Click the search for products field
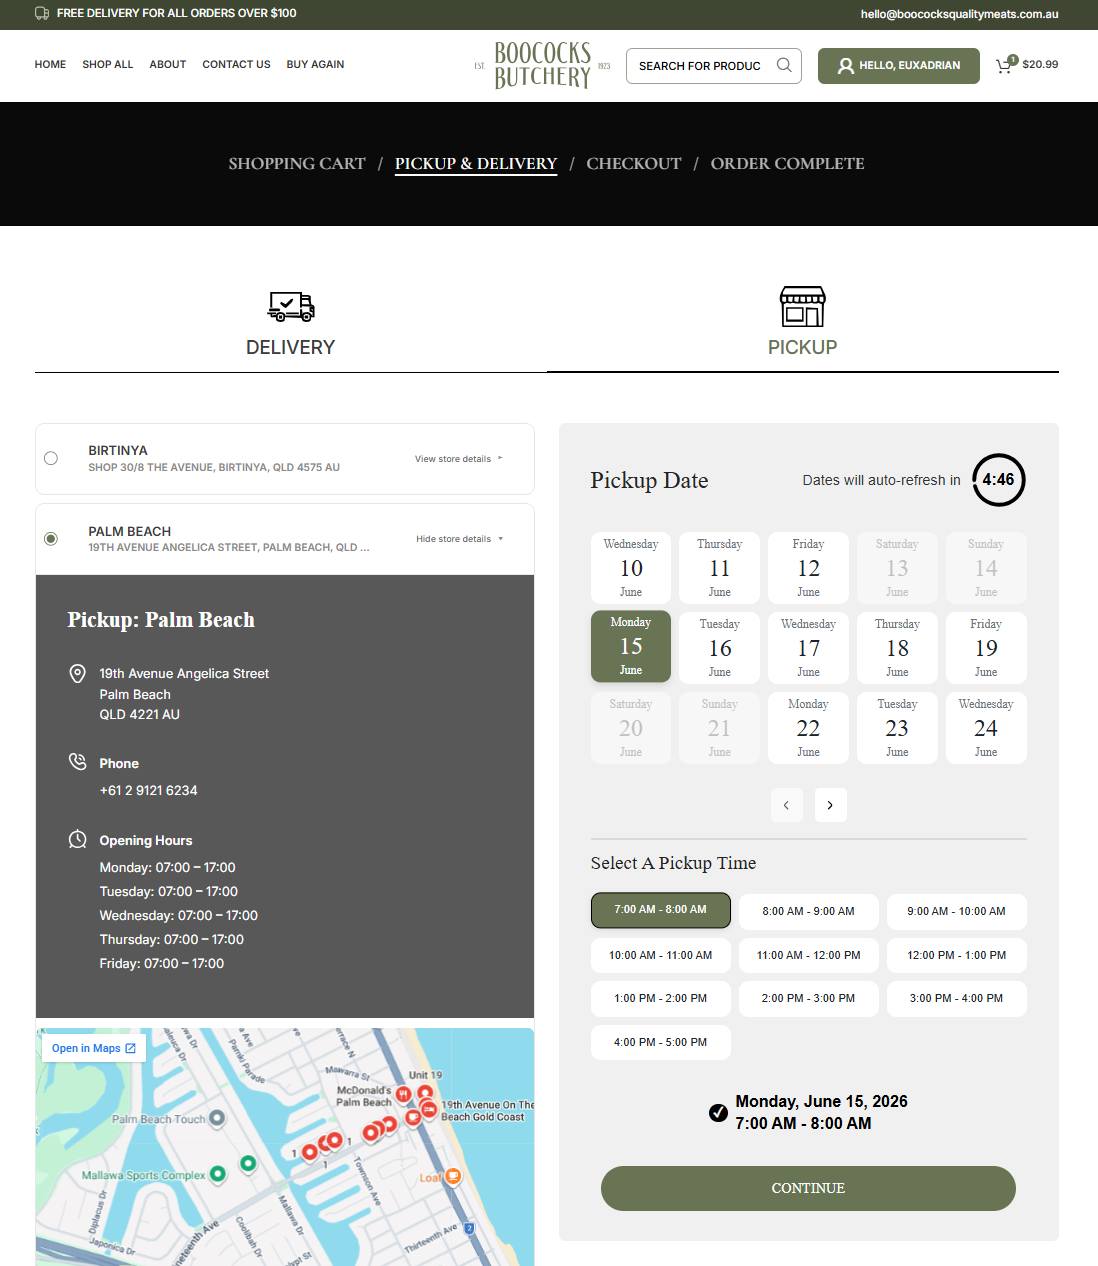This screenshot has width=1098, height=1266. tap(703, 66)
